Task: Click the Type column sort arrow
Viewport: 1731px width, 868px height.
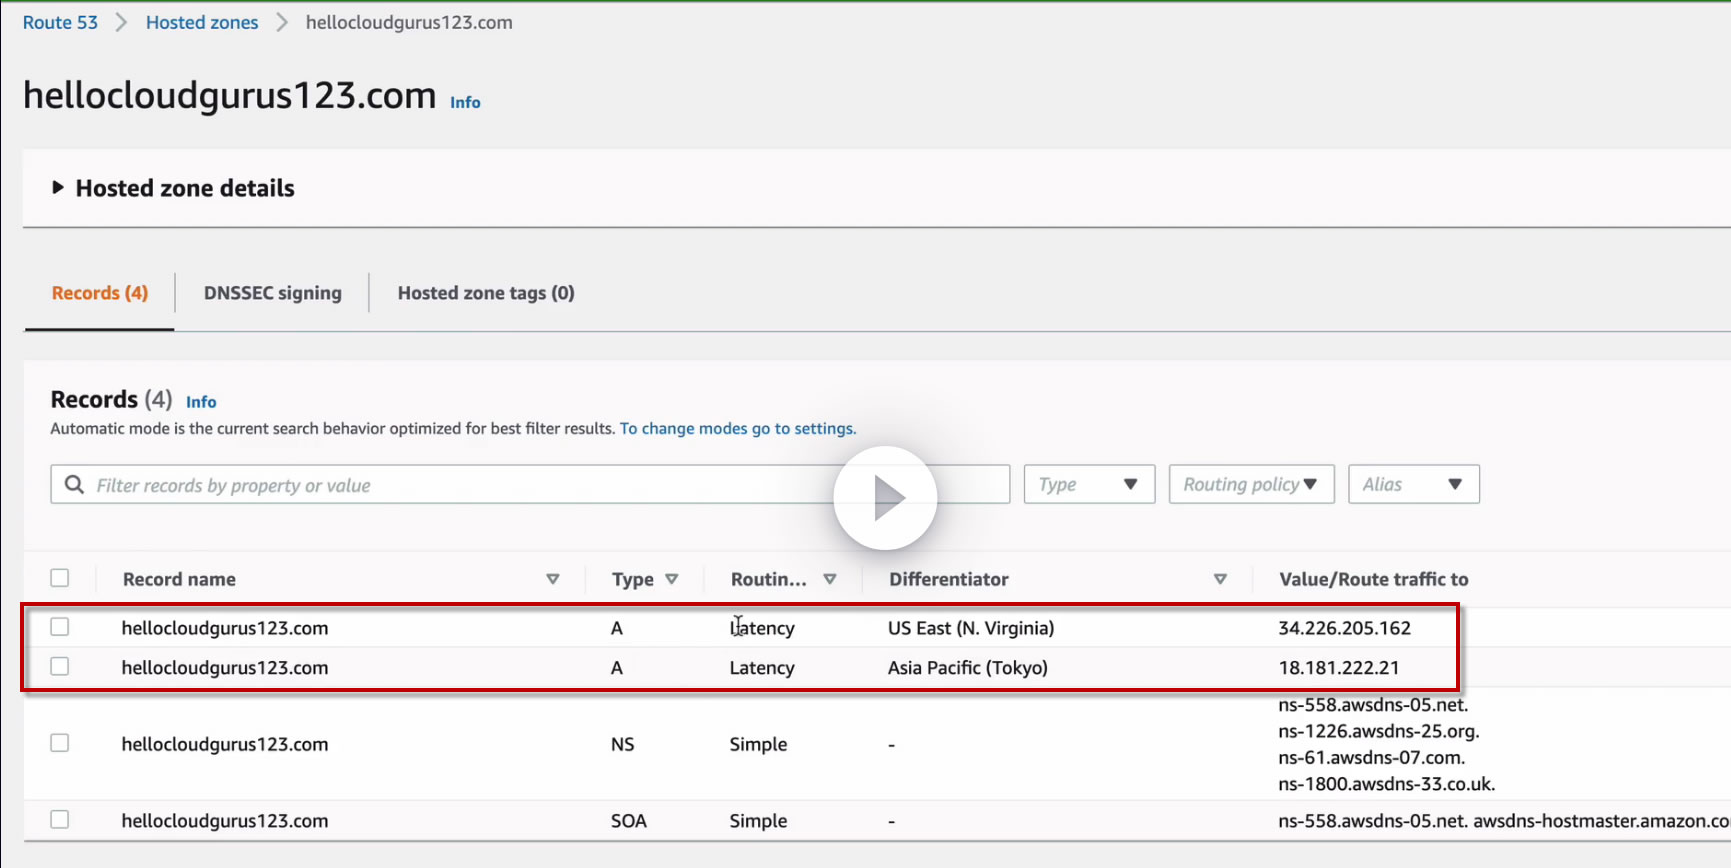Action: (x=672, y=579)
